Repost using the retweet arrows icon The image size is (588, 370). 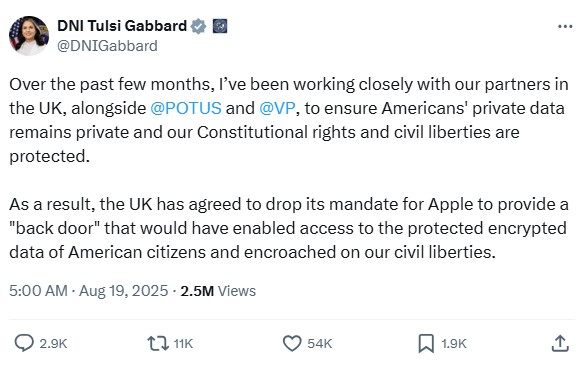point(158,343)
